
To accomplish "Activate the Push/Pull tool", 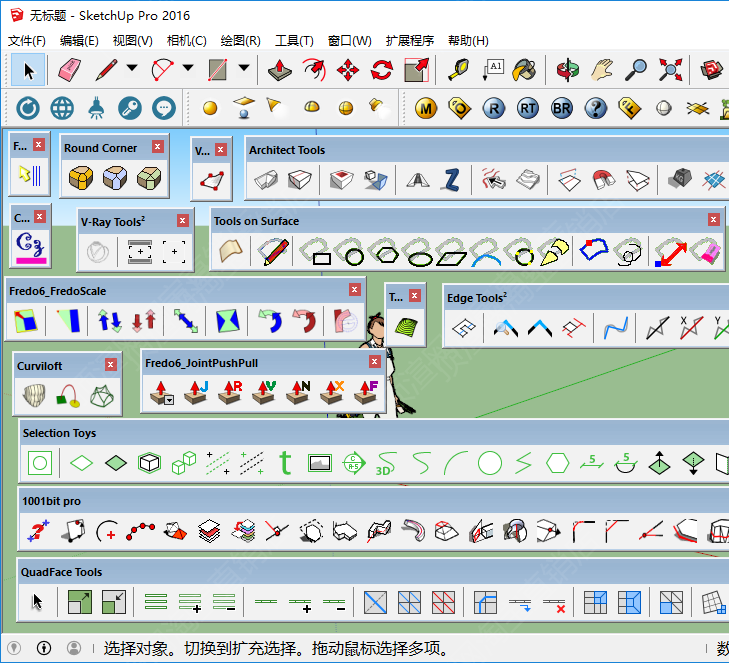I will coord(279,70).
